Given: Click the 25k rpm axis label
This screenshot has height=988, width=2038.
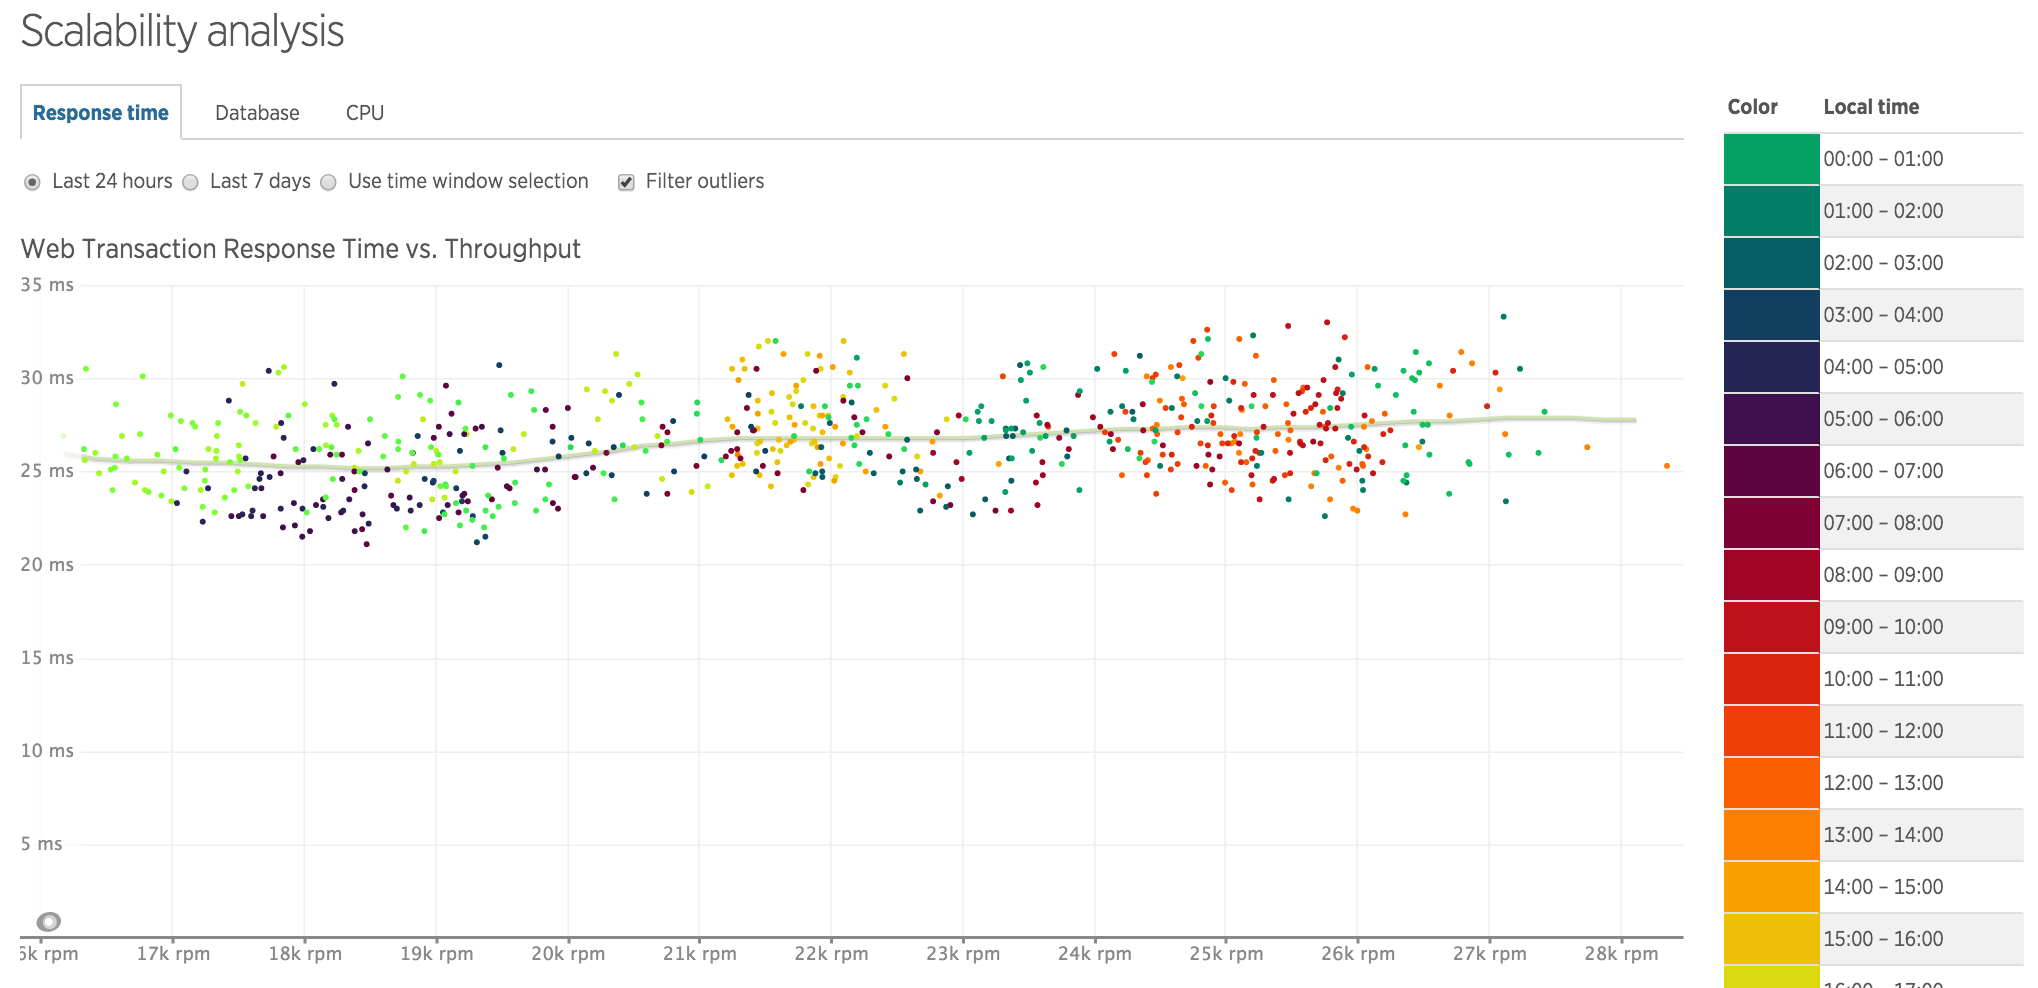Looking at the screenshot, I should coord(1226,954).
